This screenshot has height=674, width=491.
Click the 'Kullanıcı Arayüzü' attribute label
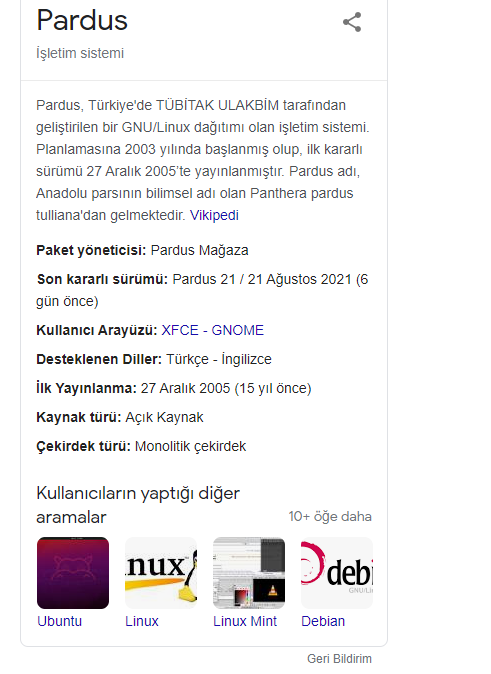coord(97,330)
